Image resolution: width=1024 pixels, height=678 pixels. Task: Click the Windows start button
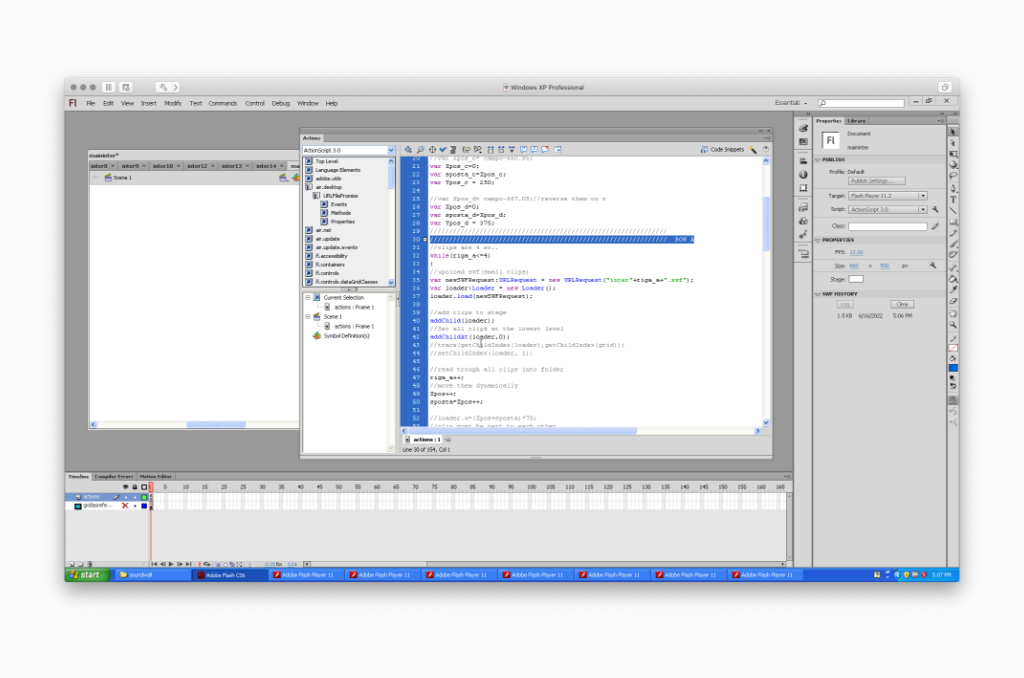click(x=86, y=575)
